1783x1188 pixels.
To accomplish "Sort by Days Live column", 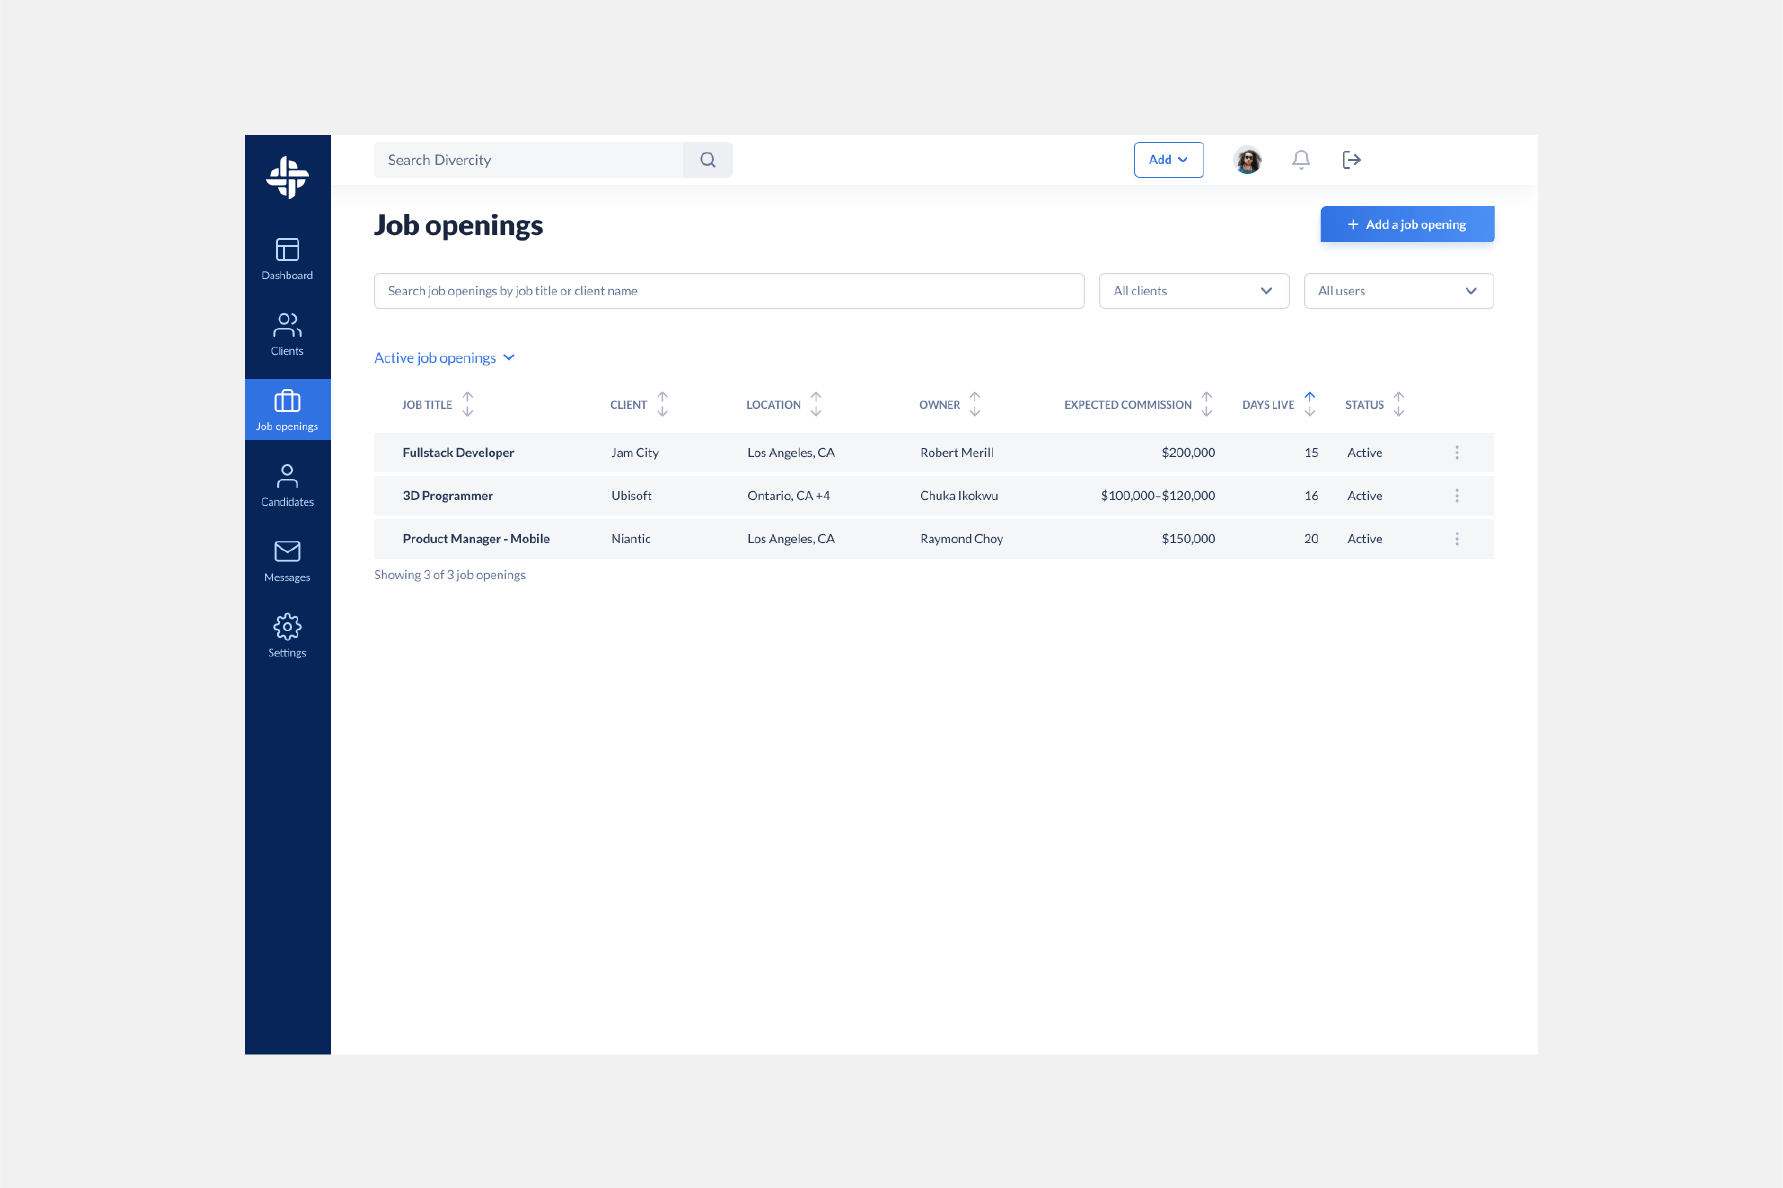I will tap(1310, 405).
